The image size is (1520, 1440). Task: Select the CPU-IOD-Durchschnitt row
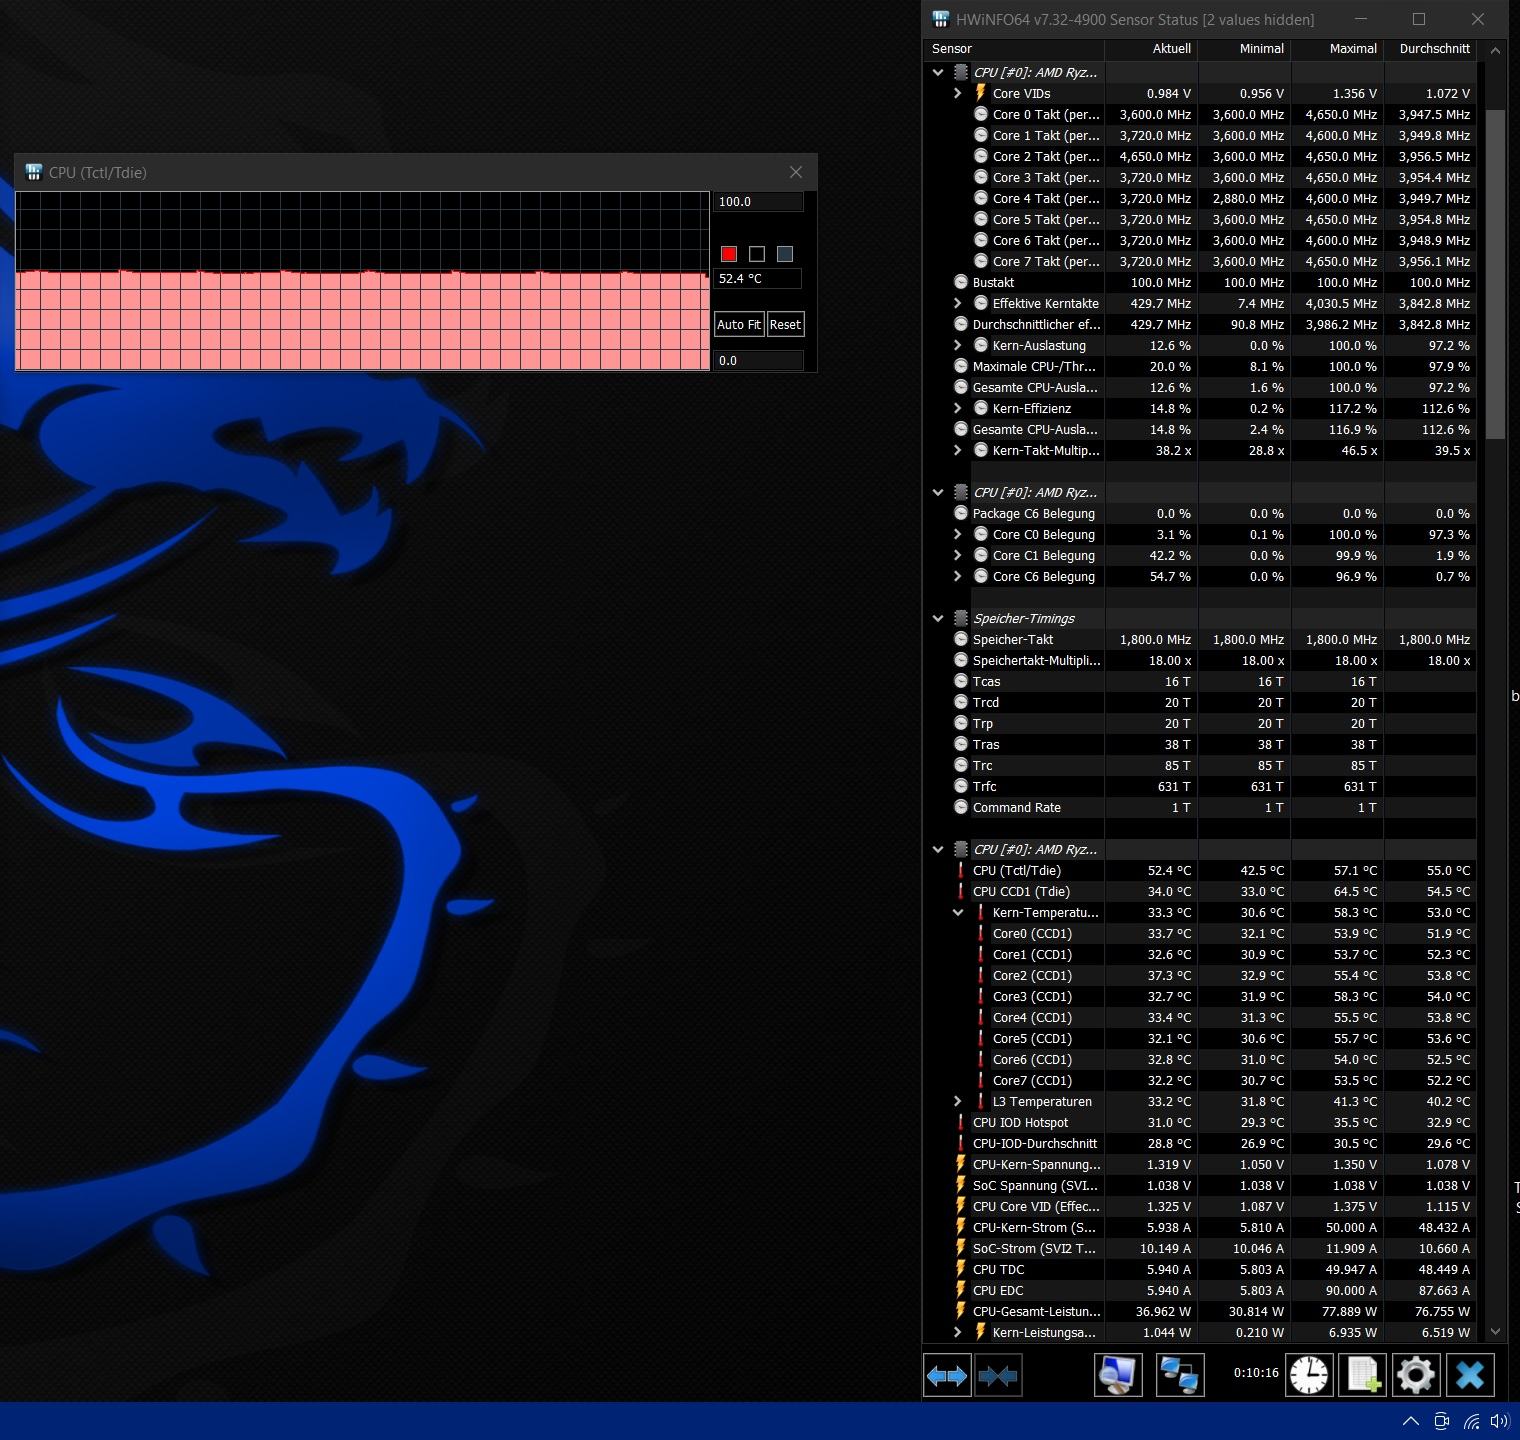coord(1200,1143)
